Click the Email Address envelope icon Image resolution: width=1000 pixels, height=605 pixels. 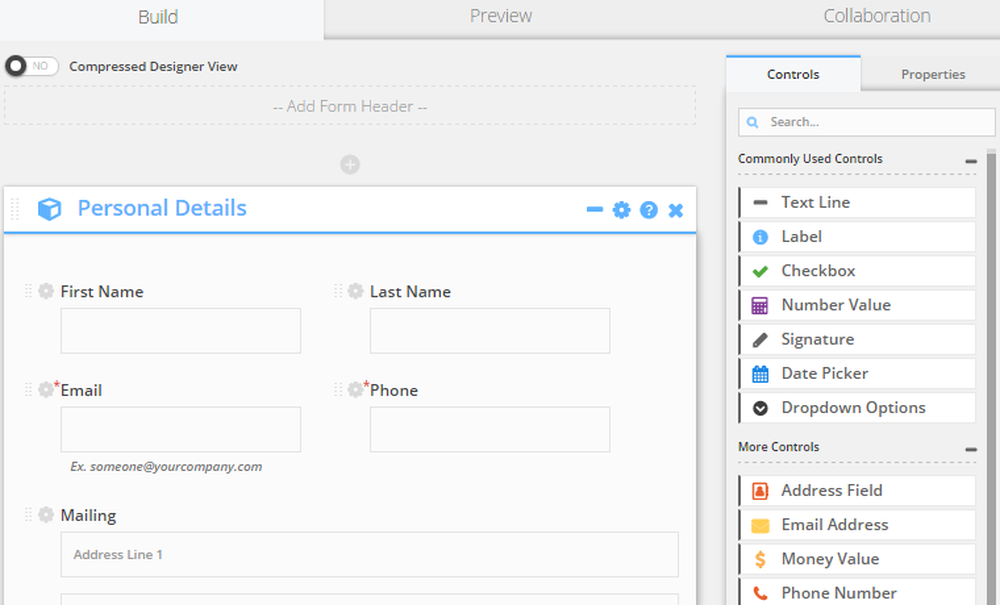click(x=760, y=525)
